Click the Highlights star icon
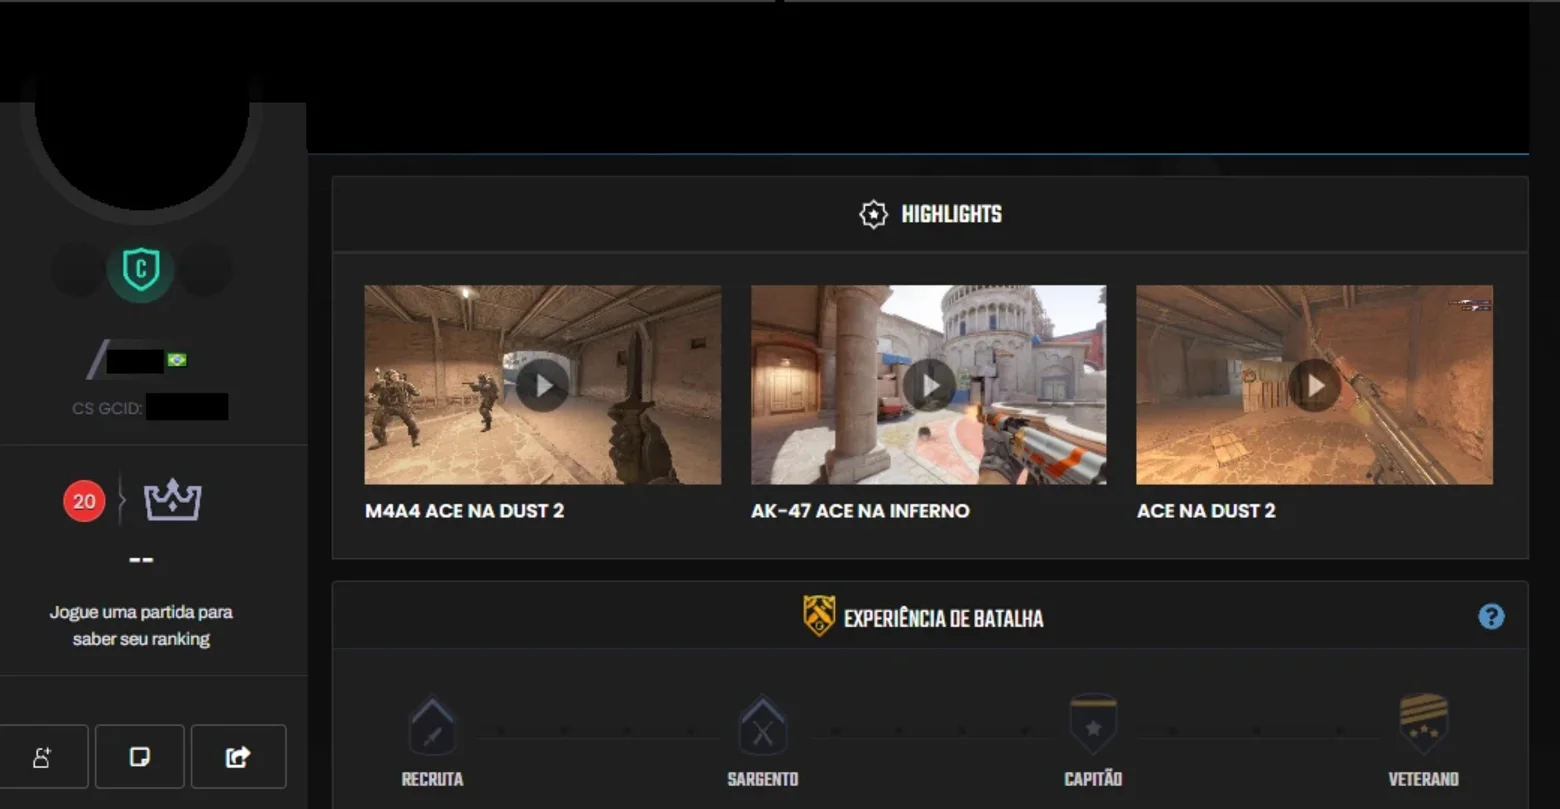Screen dimensions: 1560x809 point(873,214)
